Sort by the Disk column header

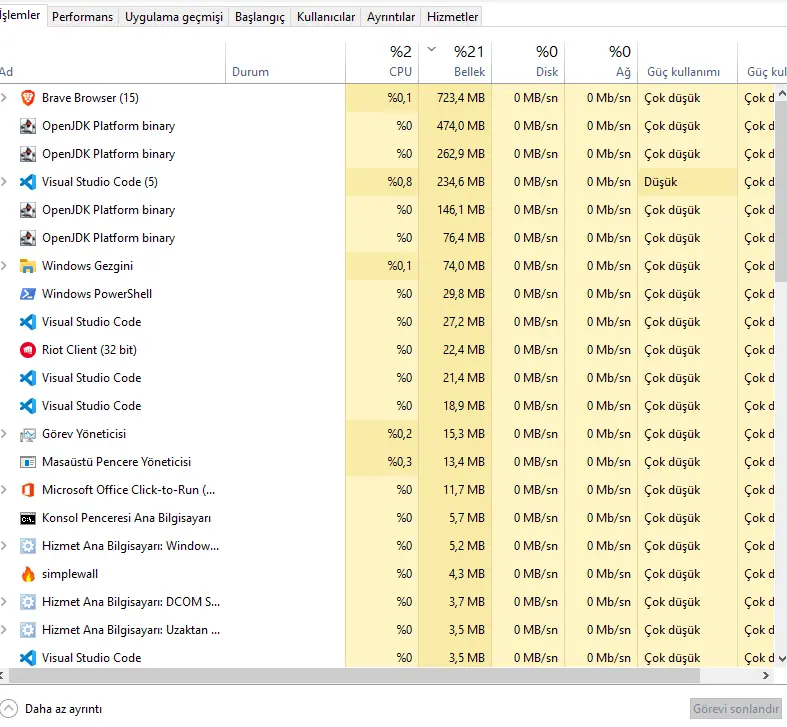point(528,62)
